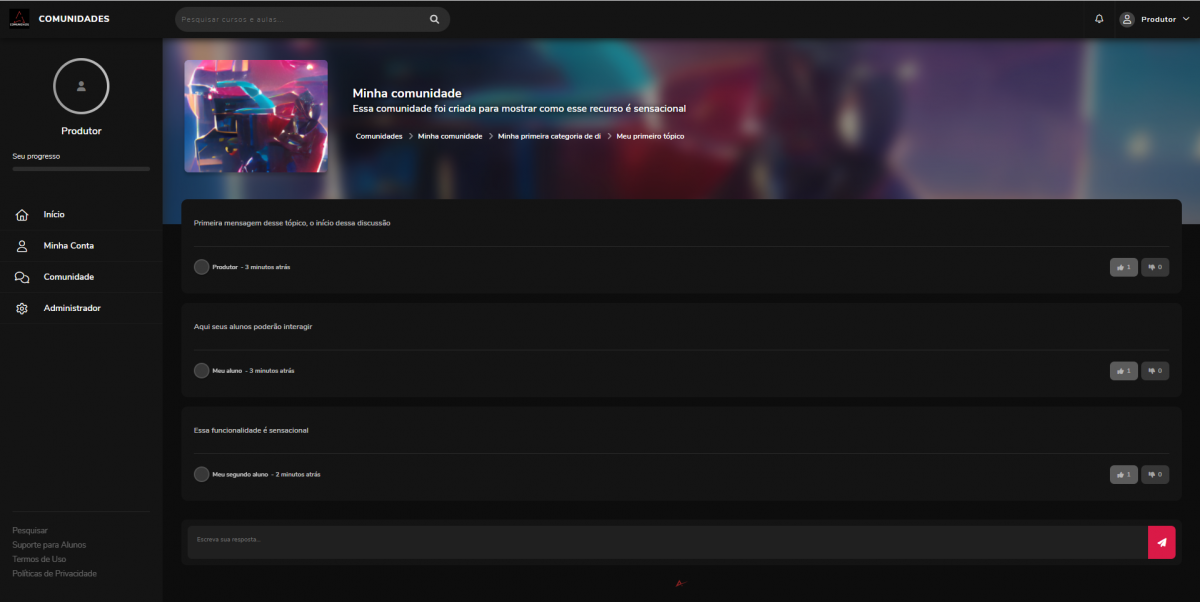Open Suporte para Alunos link
Screen dimensions: 1200x602
(x=49, y=545)
